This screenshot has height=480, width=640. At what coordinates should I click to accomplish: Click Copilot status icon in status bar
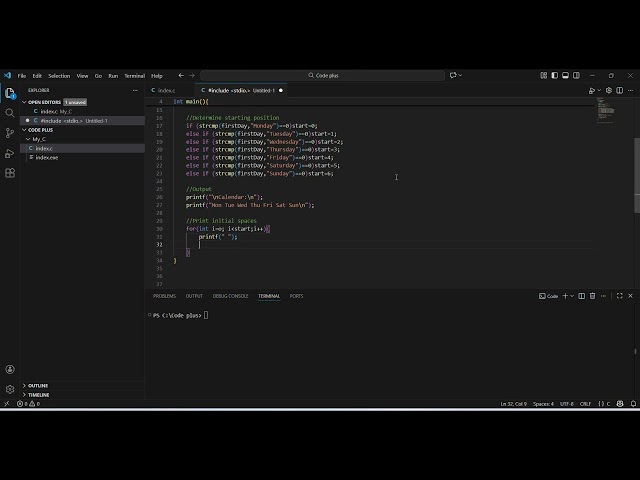620,404
